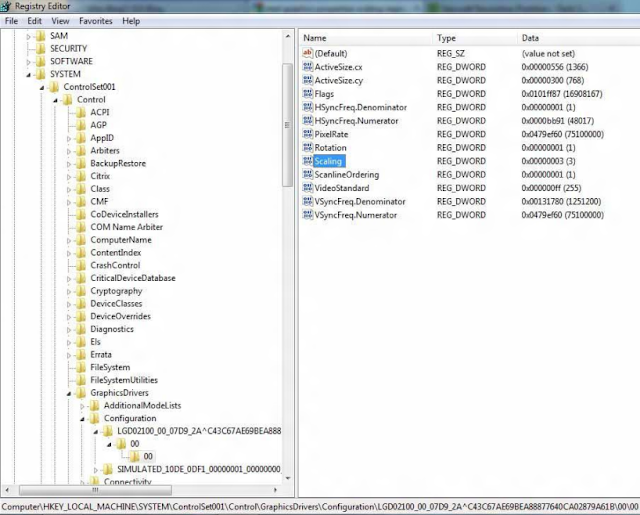Click the tree pane scroll up arrow
The width and height of the screenshot is (640, 515).
tap(287, 36)
